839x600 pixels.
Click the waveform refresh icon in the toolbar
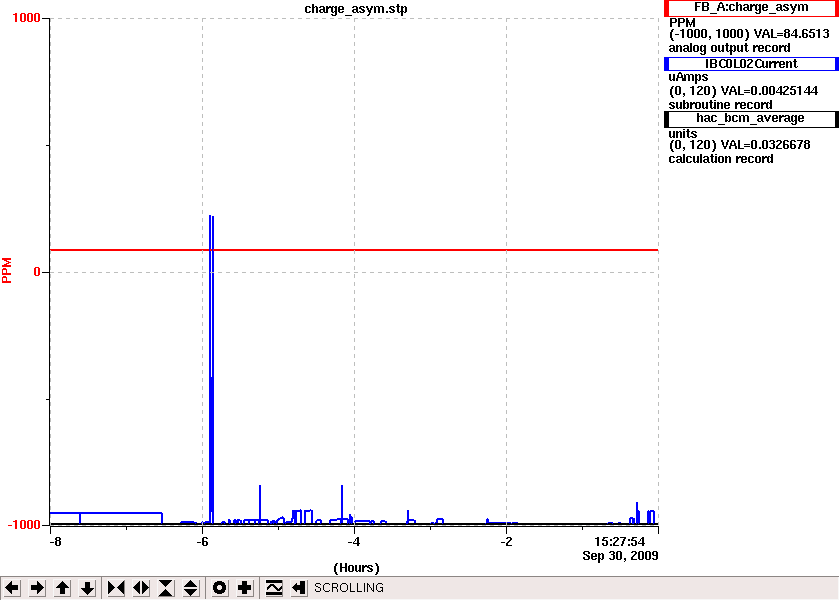(273, 588)
